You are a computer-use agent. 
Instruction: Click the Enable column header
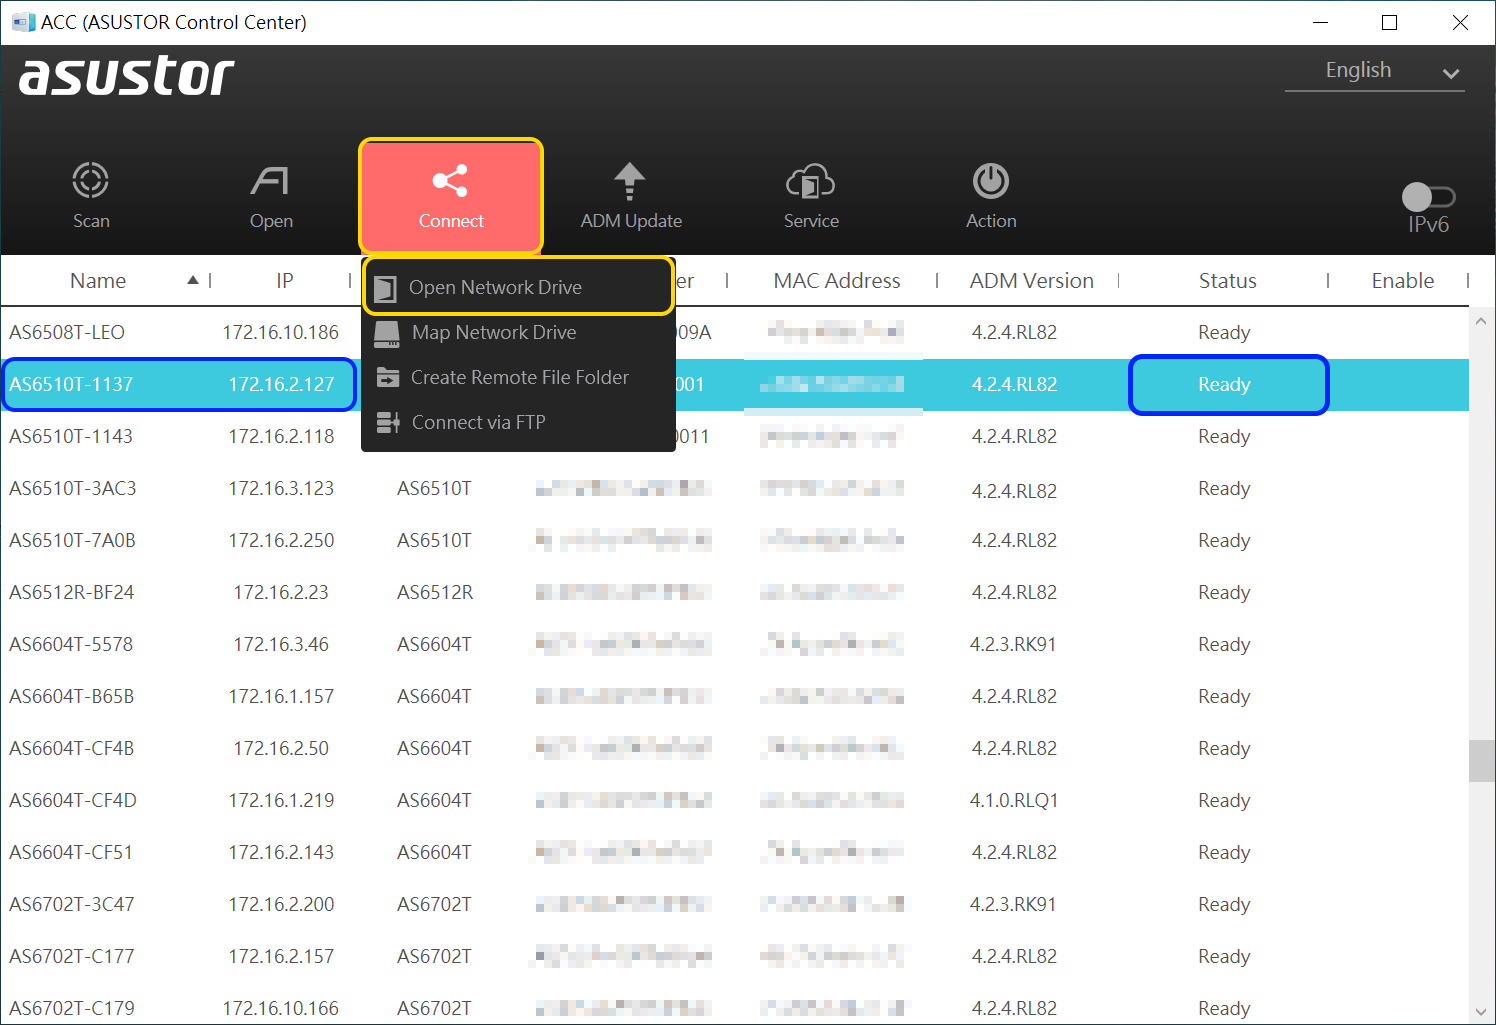coord(1402,281)
